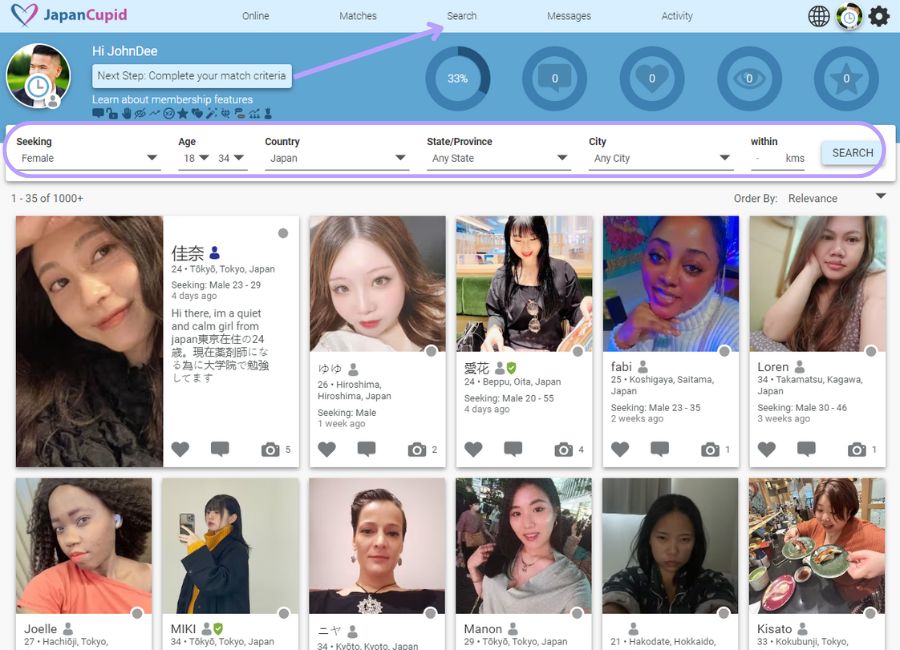
Task: Click heart icon on 佳奈's profile card
Action: 180,450
